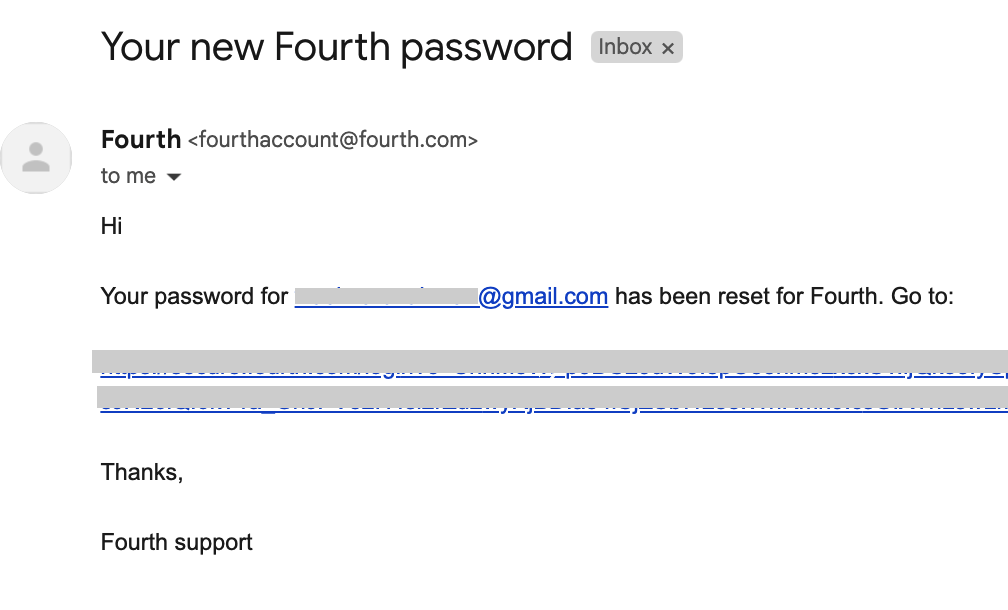Click the "has been reset for Fourth" text
This screenshot has width=1008, height=610.
[x=749, y=296]
